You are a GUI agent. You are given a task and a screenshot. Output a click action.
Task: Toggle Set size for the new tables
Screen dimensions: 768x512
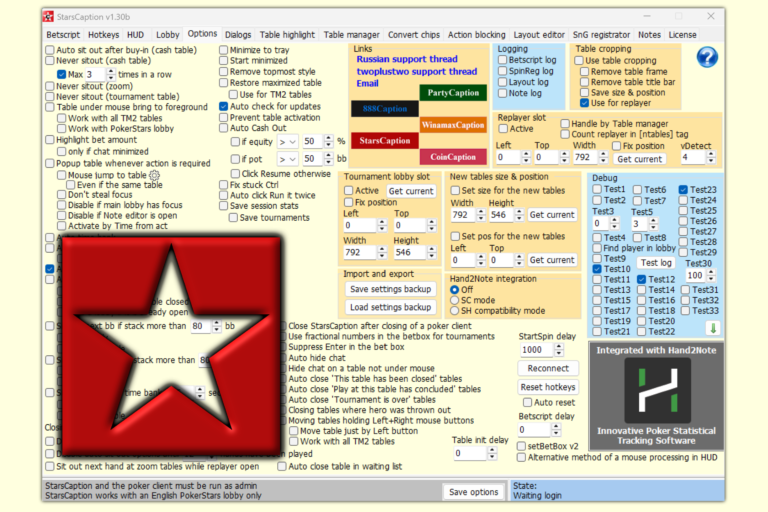point(455,190)
